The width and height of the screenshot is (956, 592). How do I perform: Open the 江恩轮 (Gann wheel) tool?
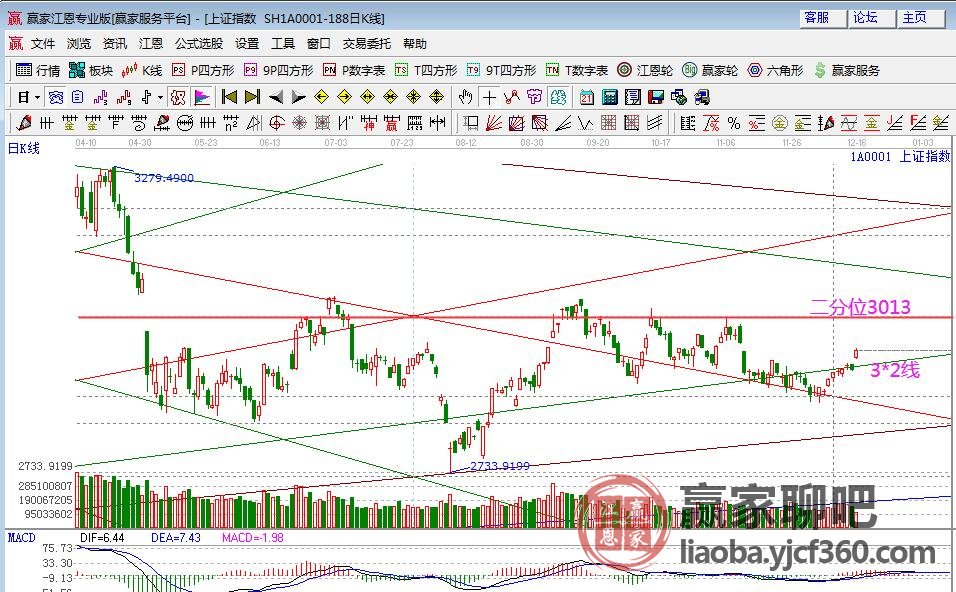coord(644,70)
